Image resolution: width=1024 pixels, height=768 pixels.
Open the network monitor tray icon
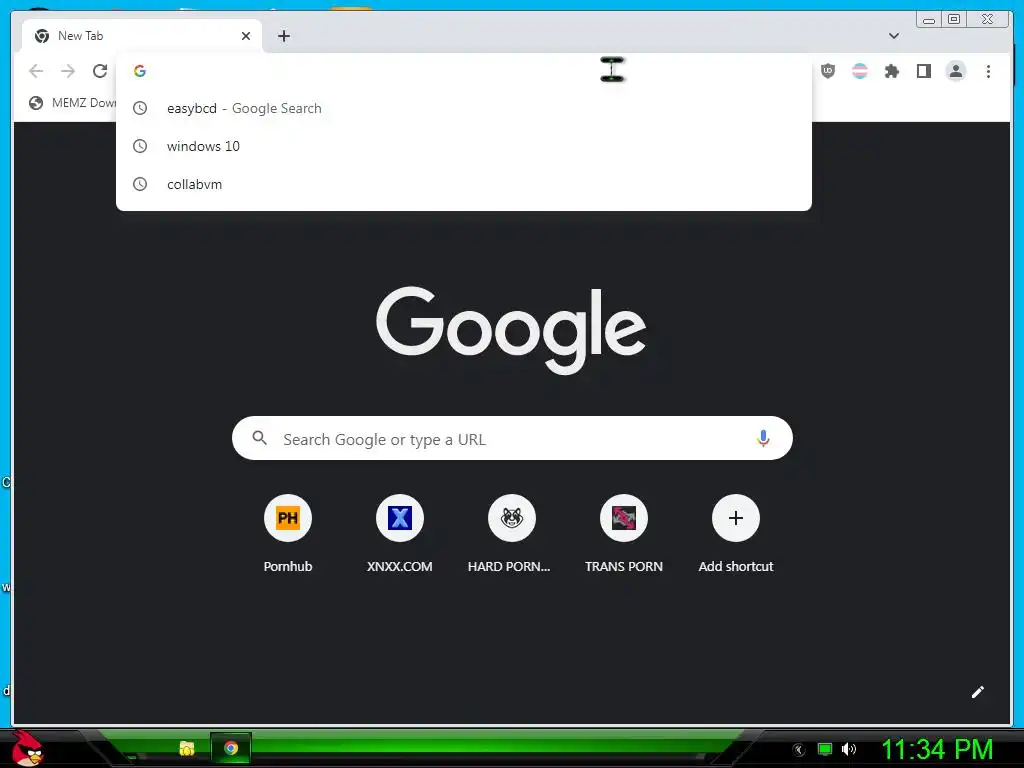(x=825, y=749)
